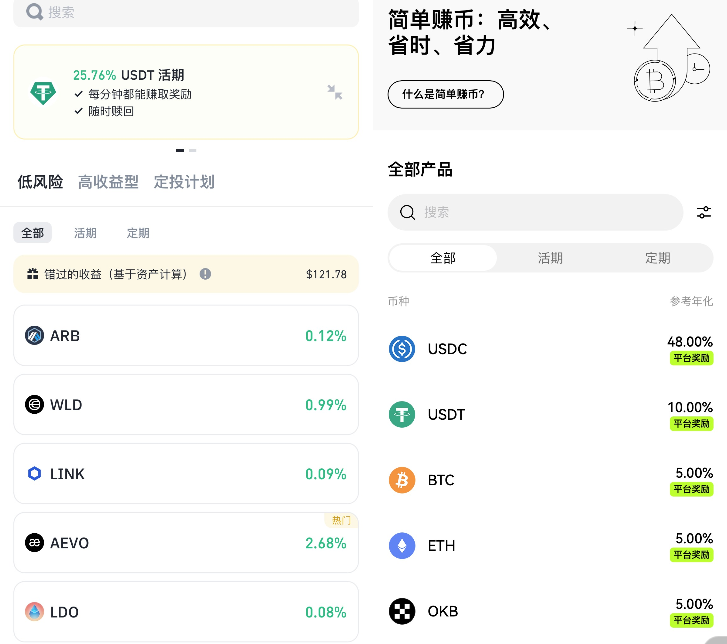Click the gift icon beside missed earnings
727x644 pixels.
click(x=32, y=274)
